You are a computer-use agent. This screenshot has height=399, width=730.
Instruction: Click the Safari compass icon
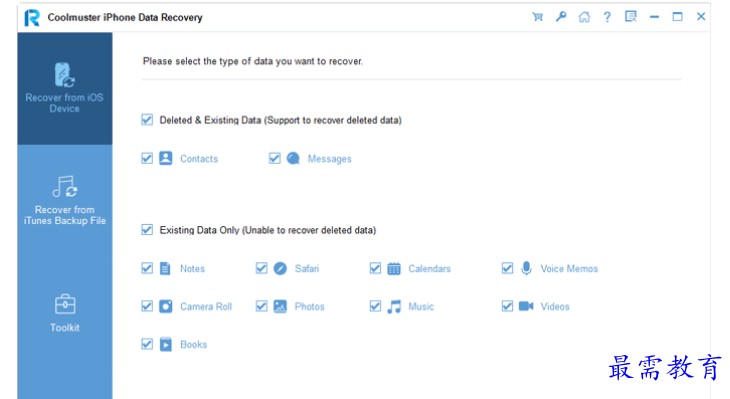[280, 269]
